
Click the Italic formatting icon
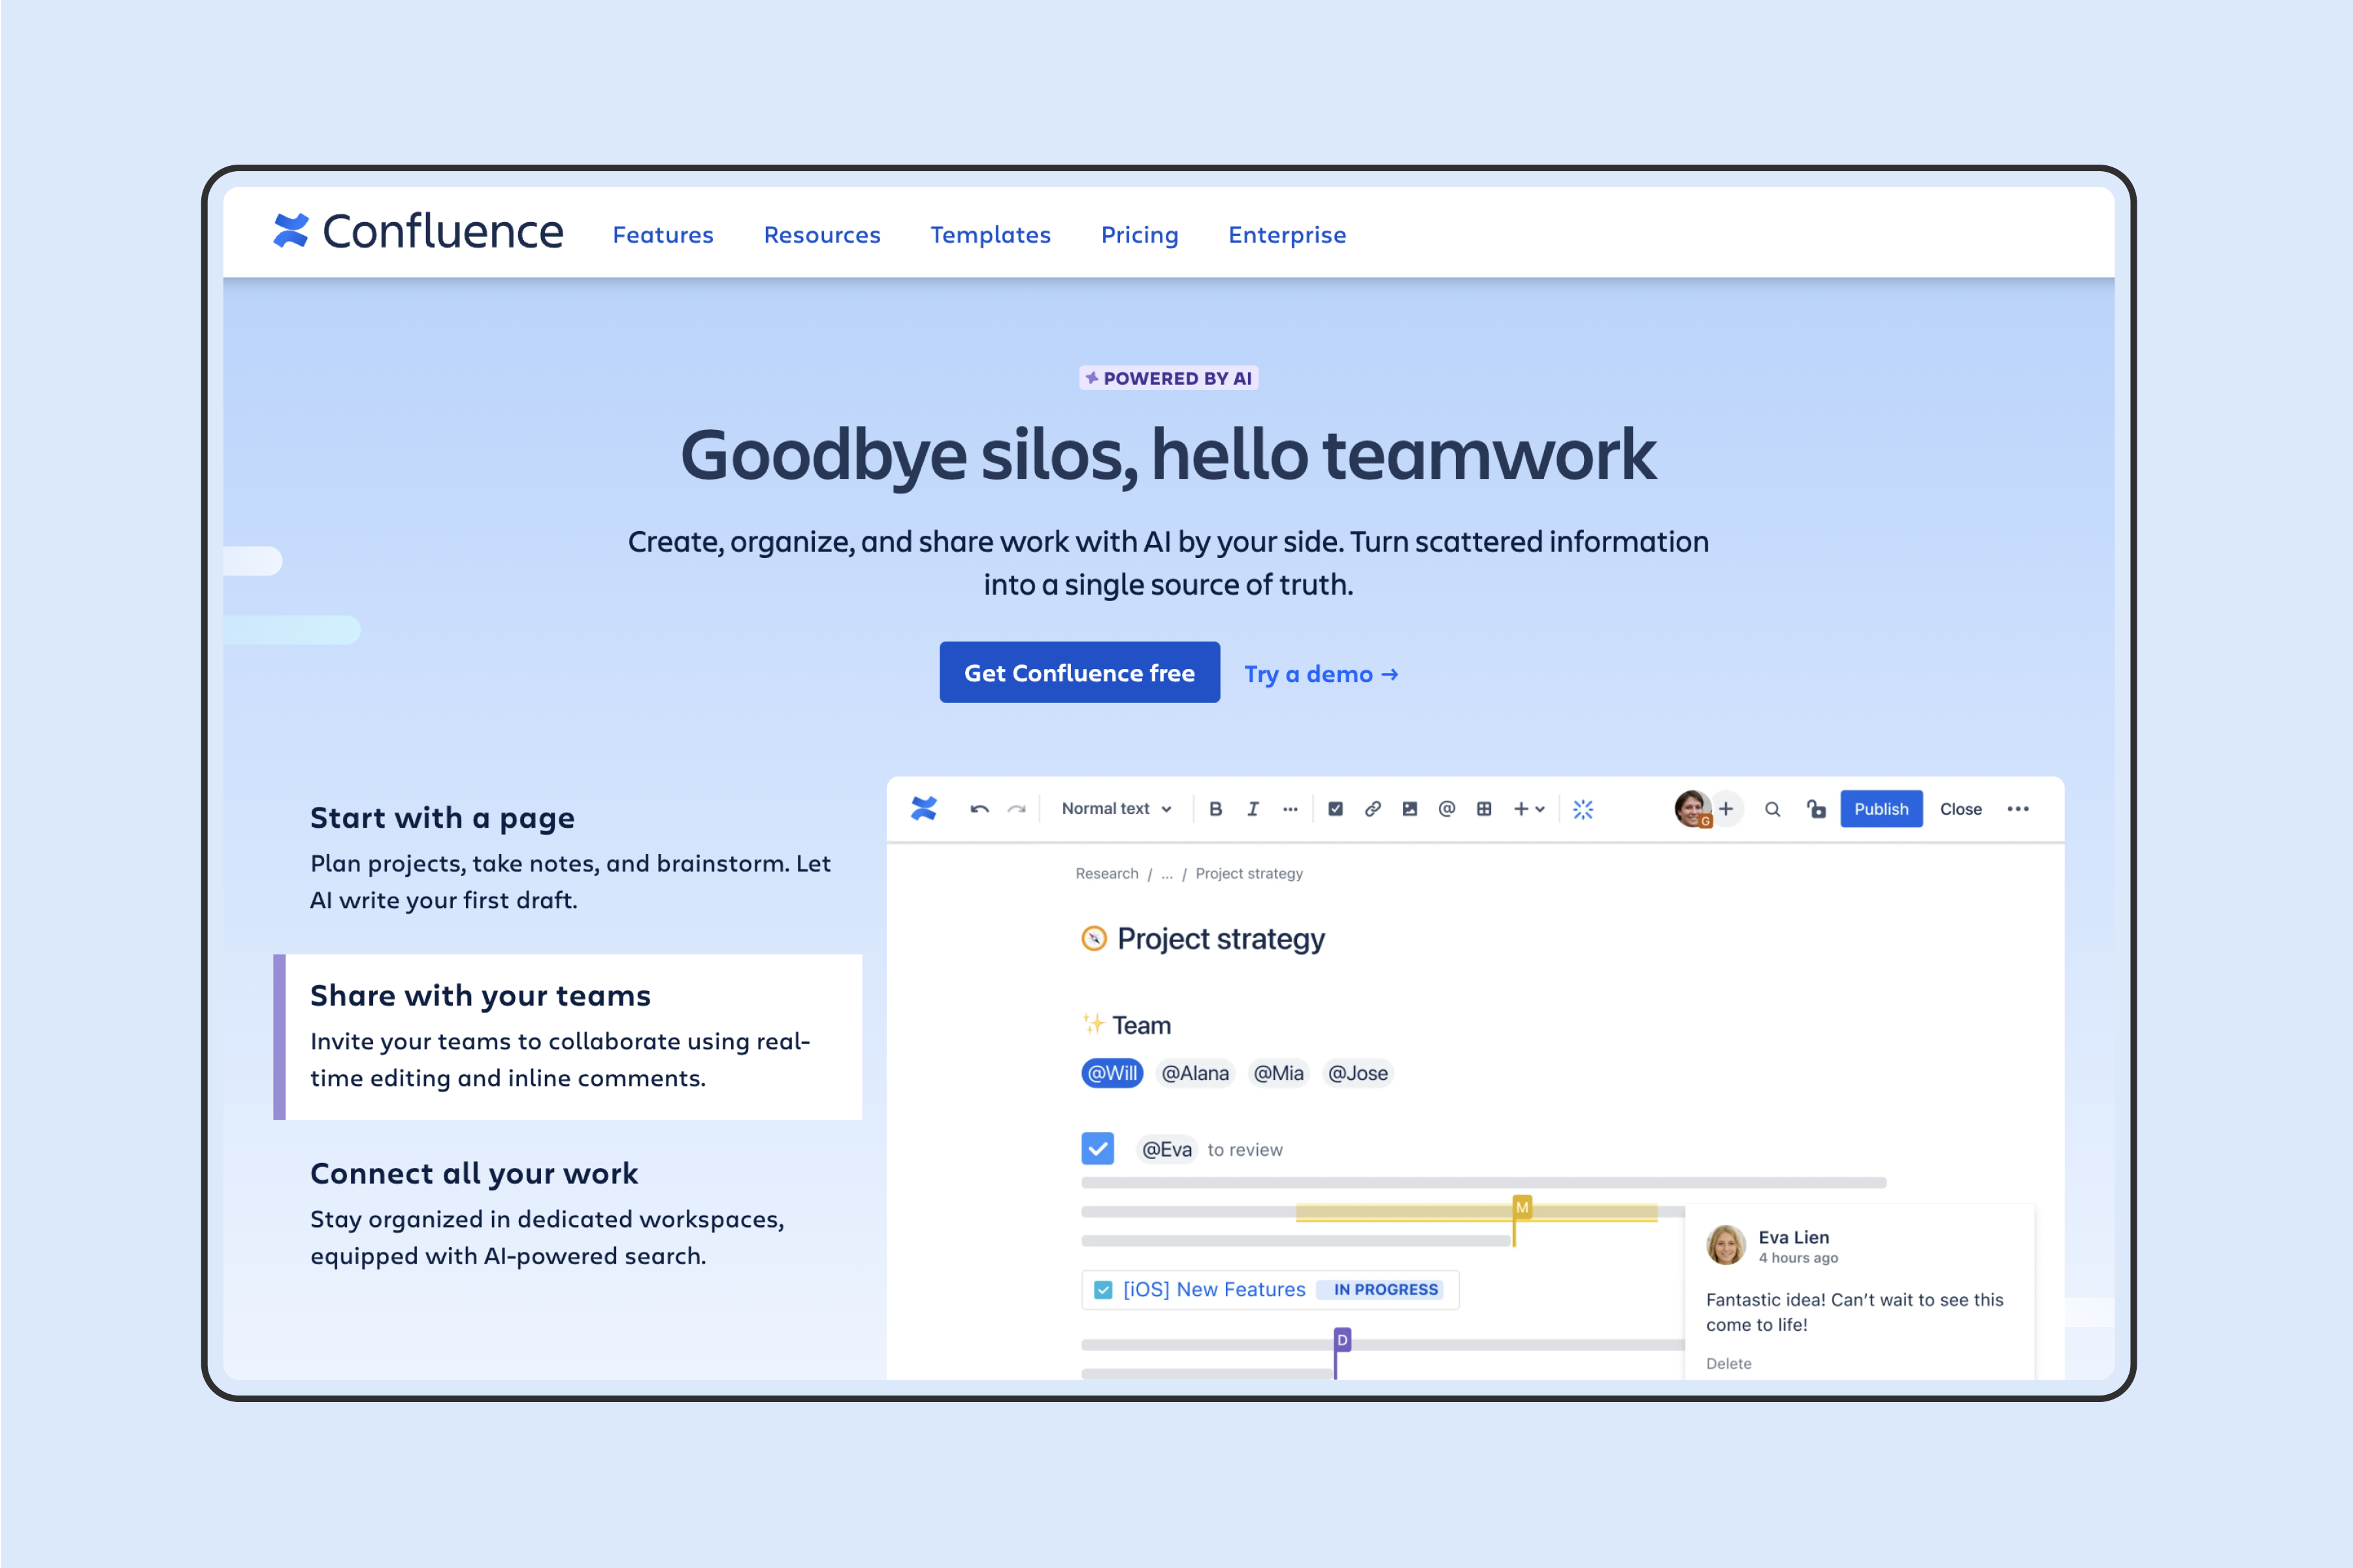[1256, 809]
